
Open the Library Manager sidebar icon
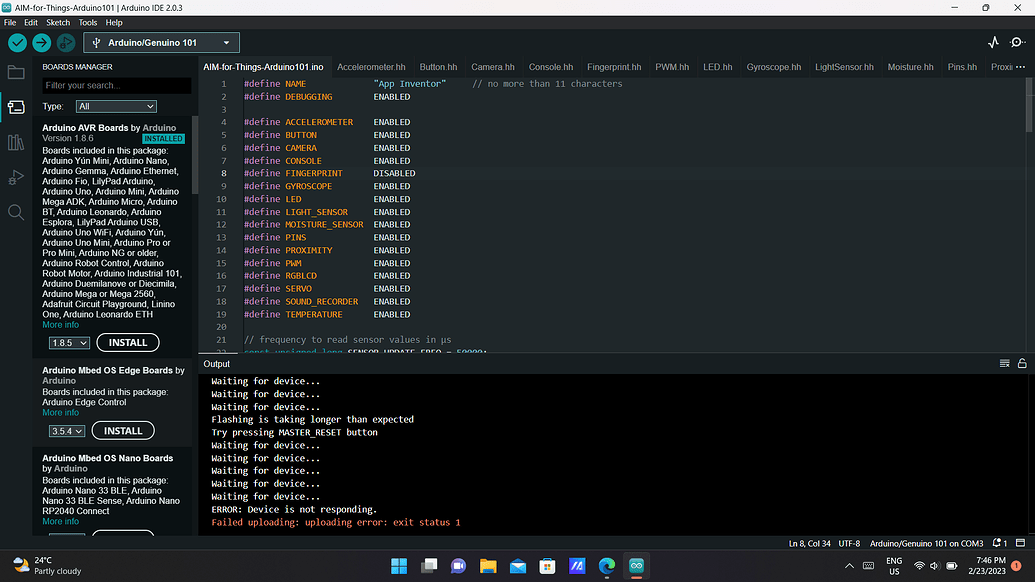pos(14,142)
